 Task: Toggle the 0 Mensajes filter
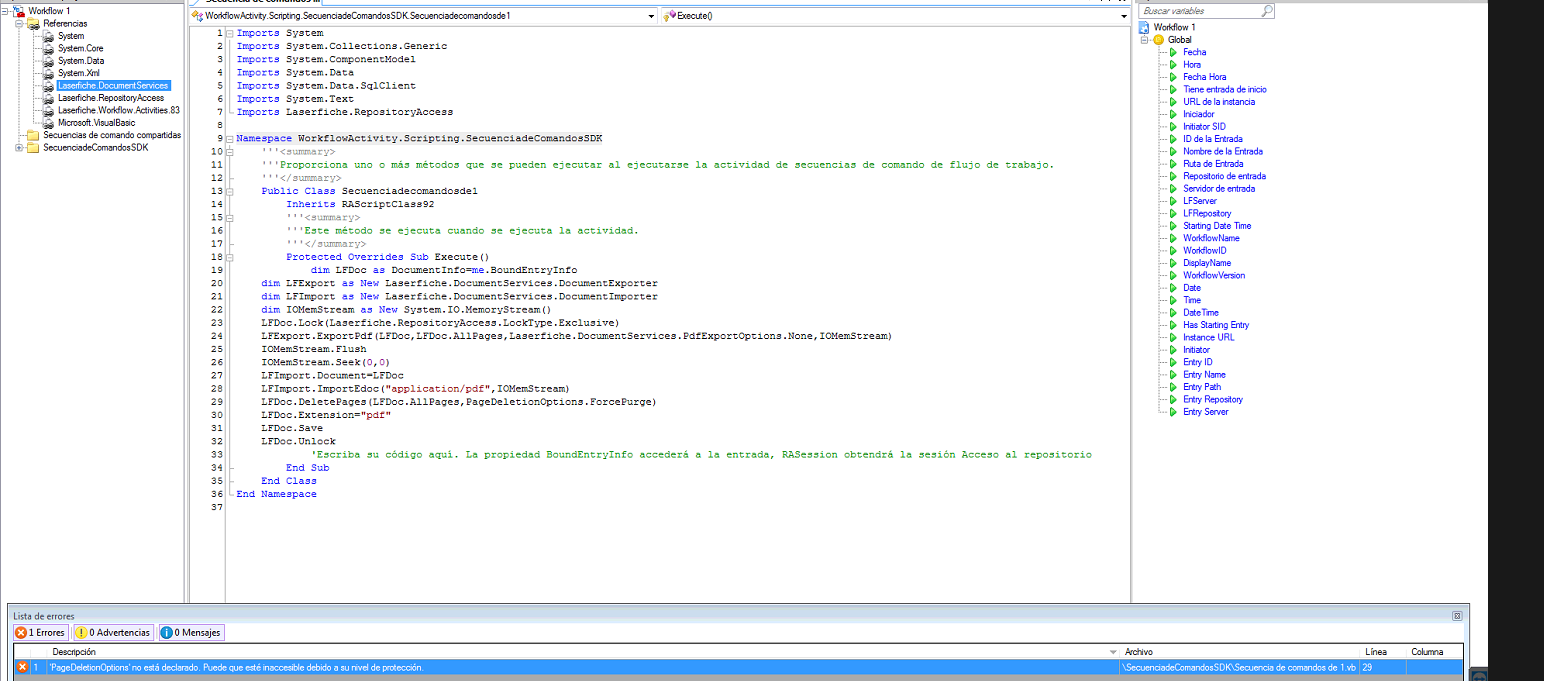pos(191,632)
